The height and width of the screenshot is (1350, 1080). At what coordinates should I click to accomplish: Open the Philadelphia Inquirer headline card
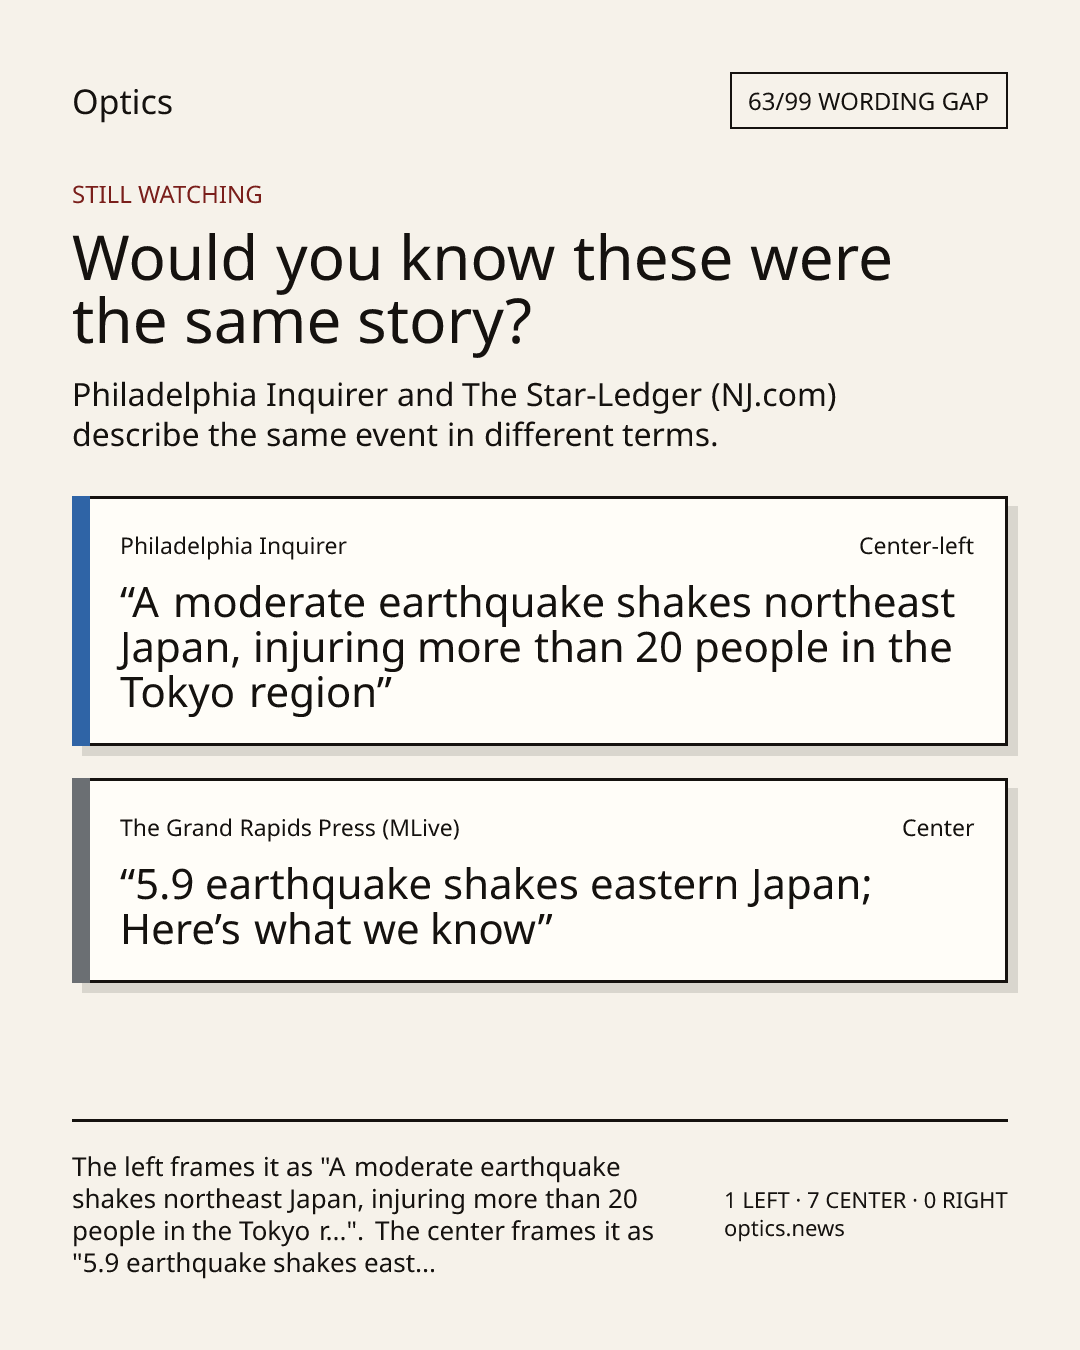point(539,621)
